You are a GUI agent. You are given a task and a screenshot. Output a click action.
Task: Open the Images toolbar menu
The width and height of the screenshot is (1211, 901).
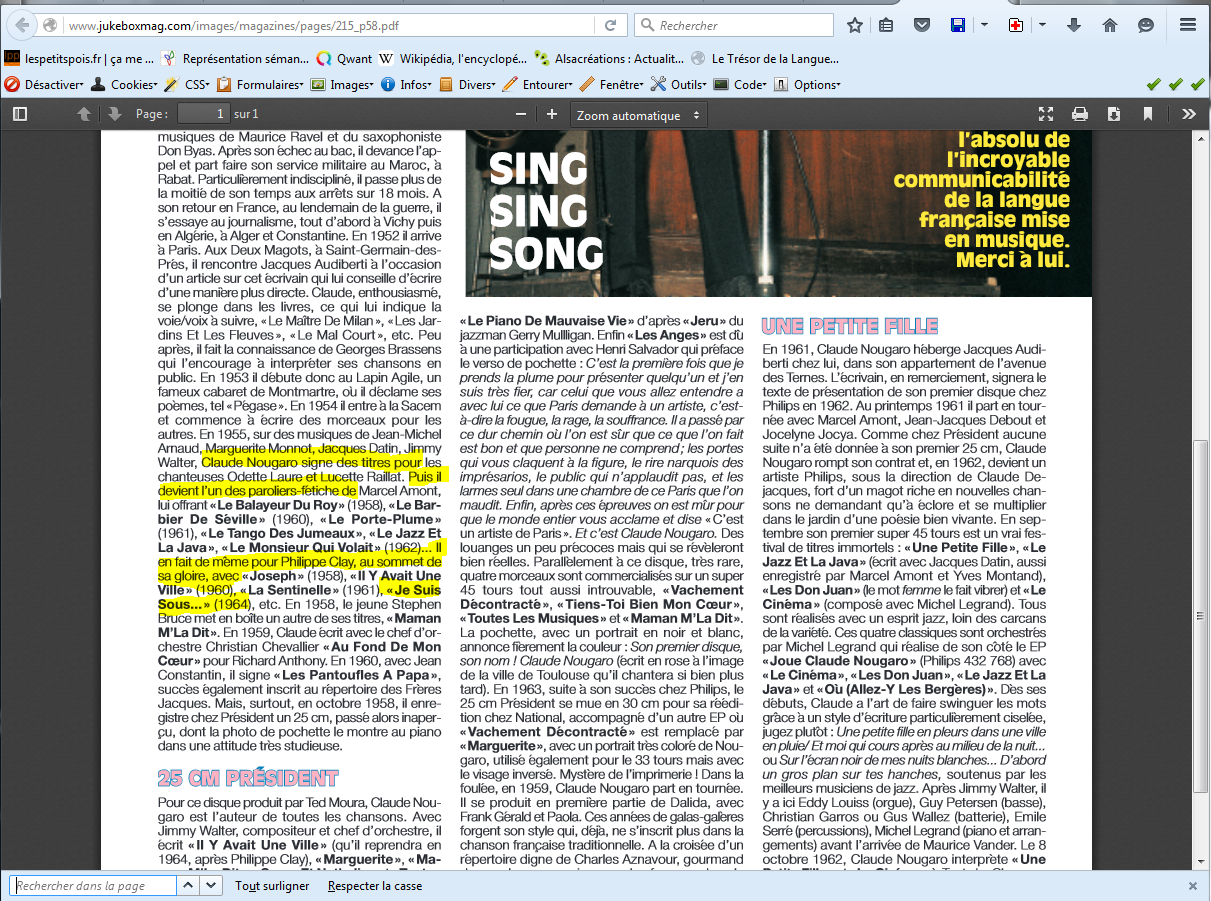pos(342,85)
